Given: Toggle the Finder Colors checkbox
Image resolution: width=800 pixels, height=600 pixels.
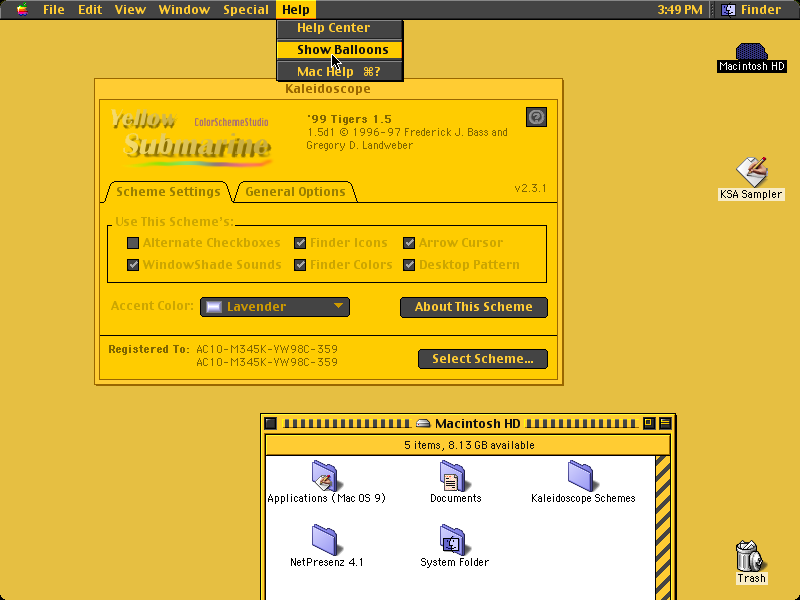Looking at the screenshot, I should [x=300, y=265].
